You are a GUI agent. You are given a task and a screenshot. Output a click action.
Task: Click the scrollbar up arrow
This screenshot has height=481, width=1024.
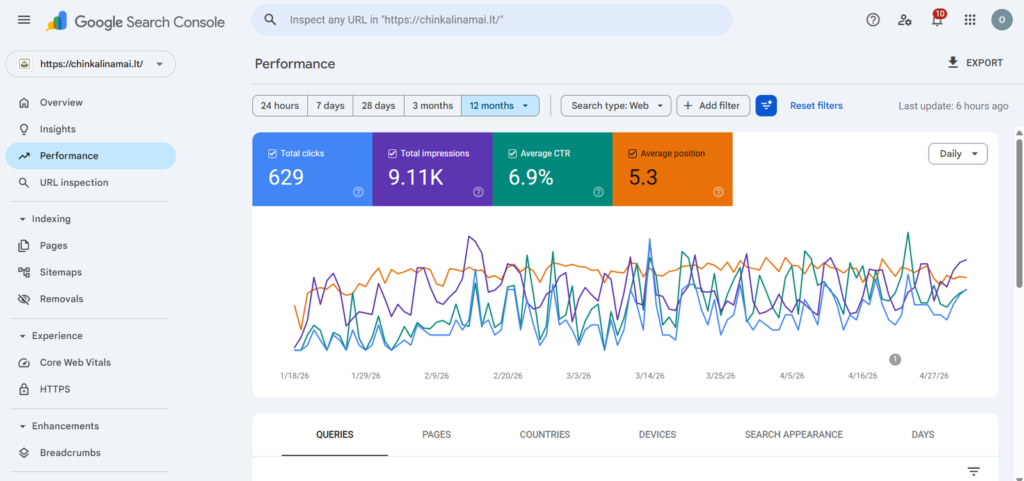tap(1019, 133)
